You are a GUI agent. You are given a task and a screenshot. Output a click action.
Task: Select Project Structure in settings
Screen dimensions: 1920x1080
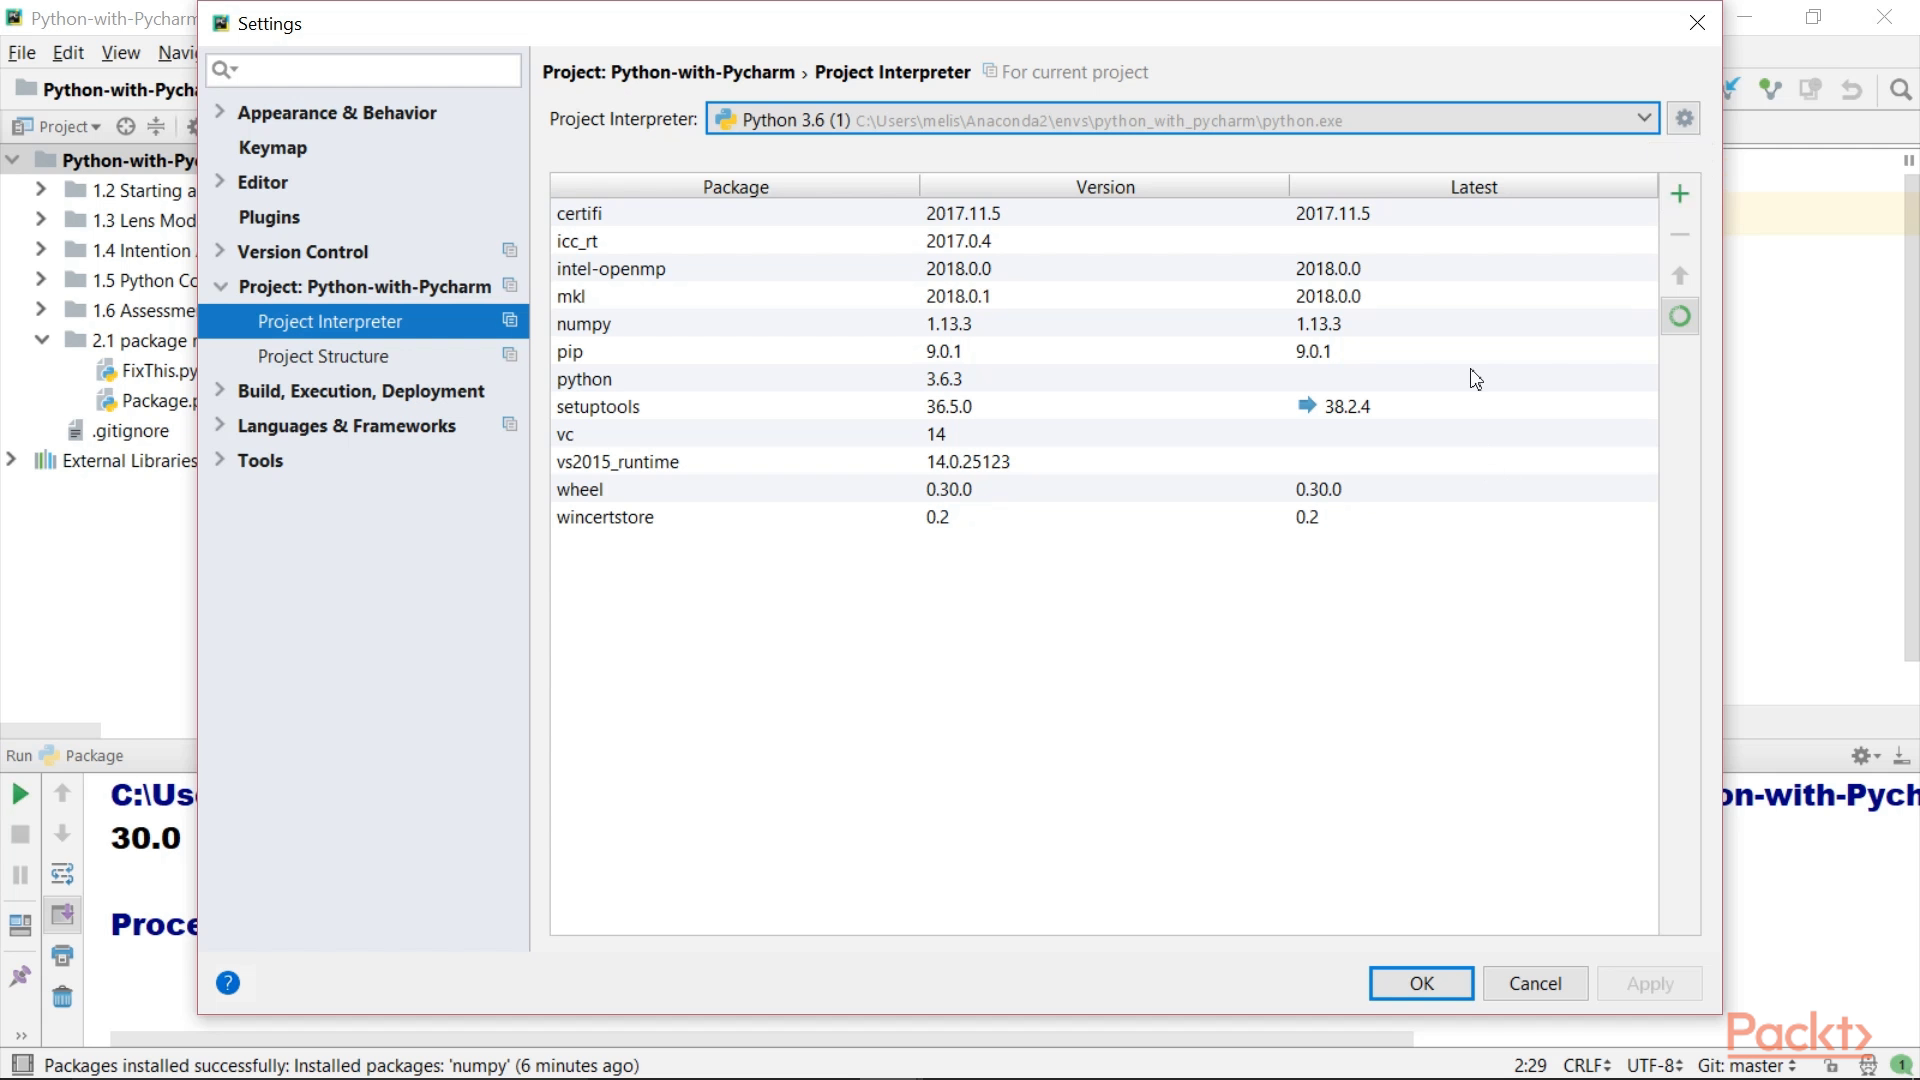[323, 356]
